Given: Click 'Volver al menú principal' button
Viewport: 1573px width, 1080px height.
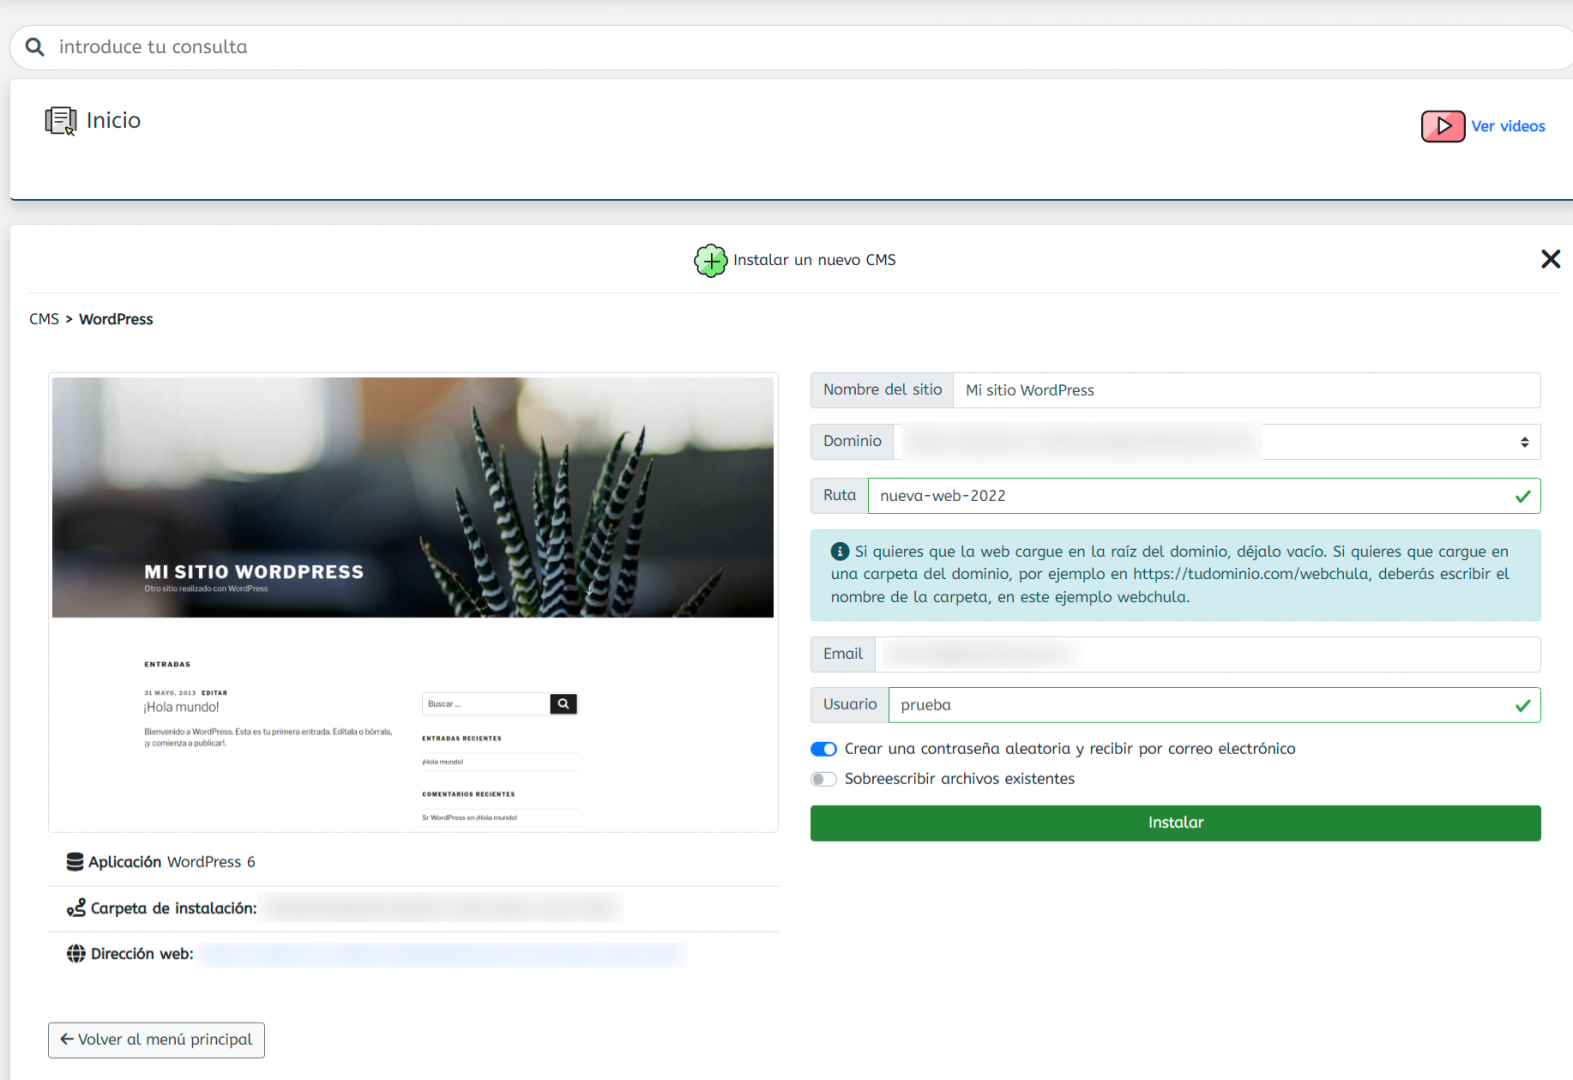Looking at the screenshot, I should (156, 1040).
